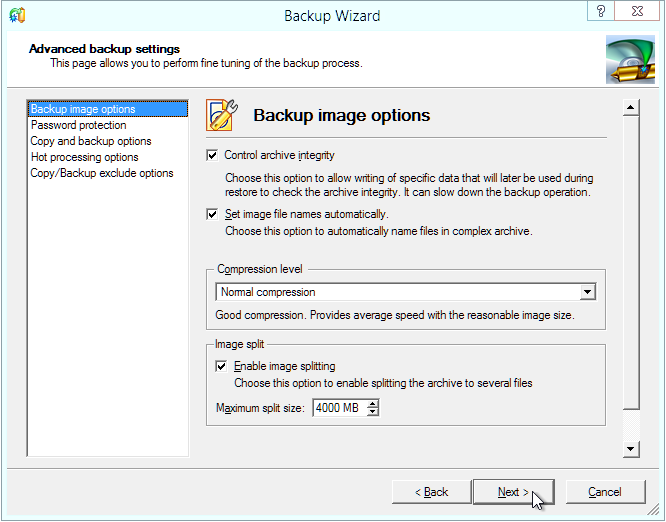This screenshot has width=666, height=522.
Task: Click the Help question mark button
Action: 601,11
